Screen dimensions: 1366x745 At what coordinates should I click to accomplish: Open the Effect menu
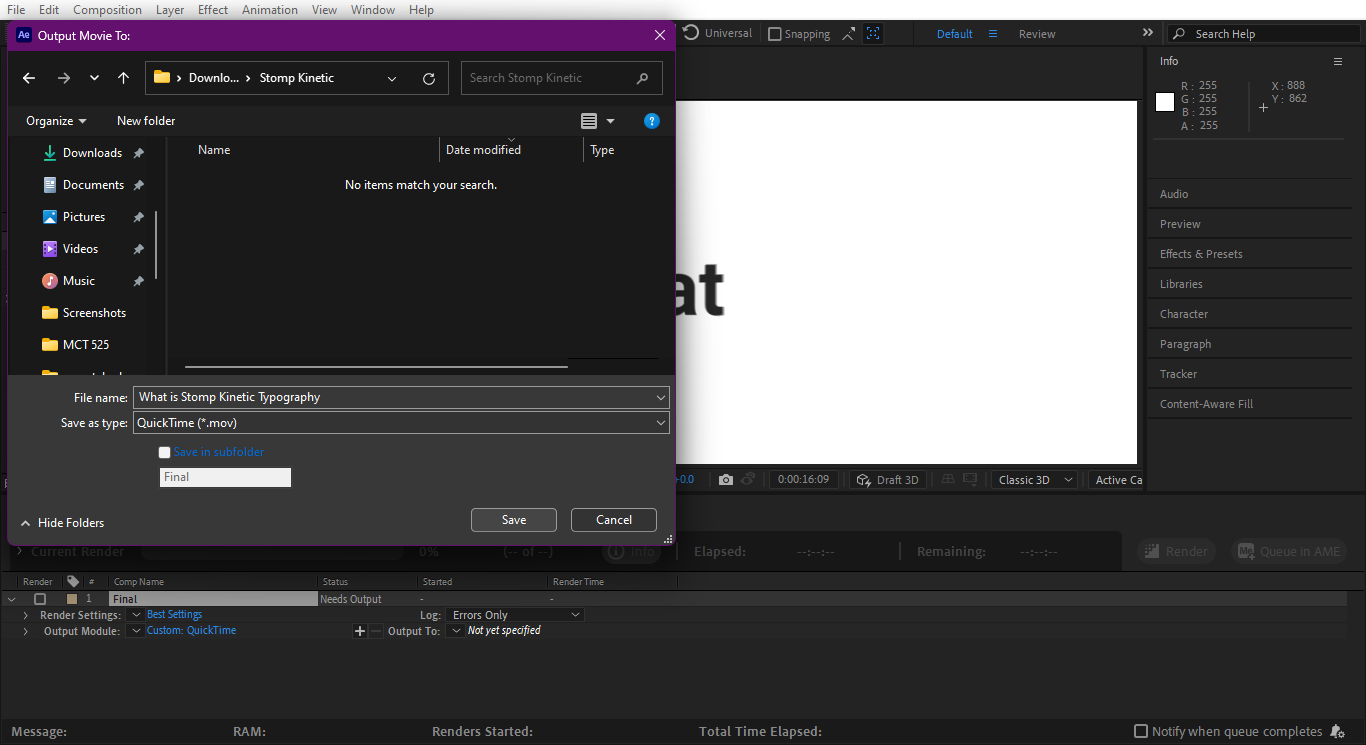pos(213,9)
